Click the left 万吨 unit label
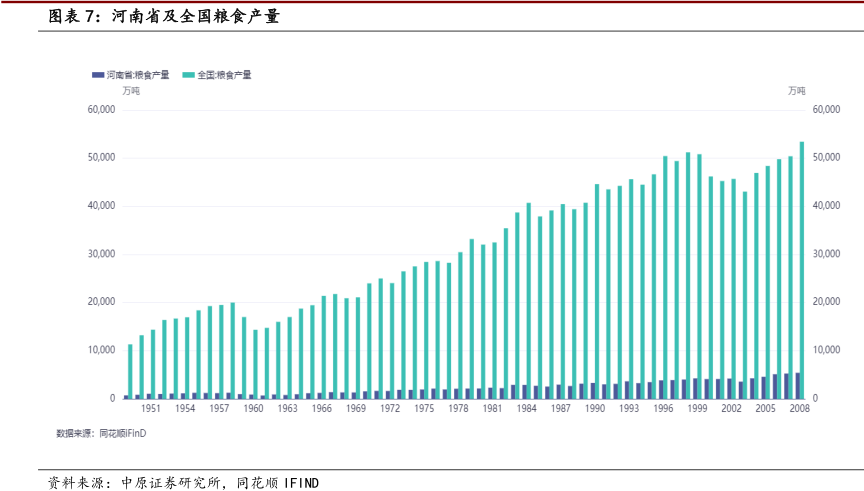This screenshot has width=864, height=491. point(131,91)
